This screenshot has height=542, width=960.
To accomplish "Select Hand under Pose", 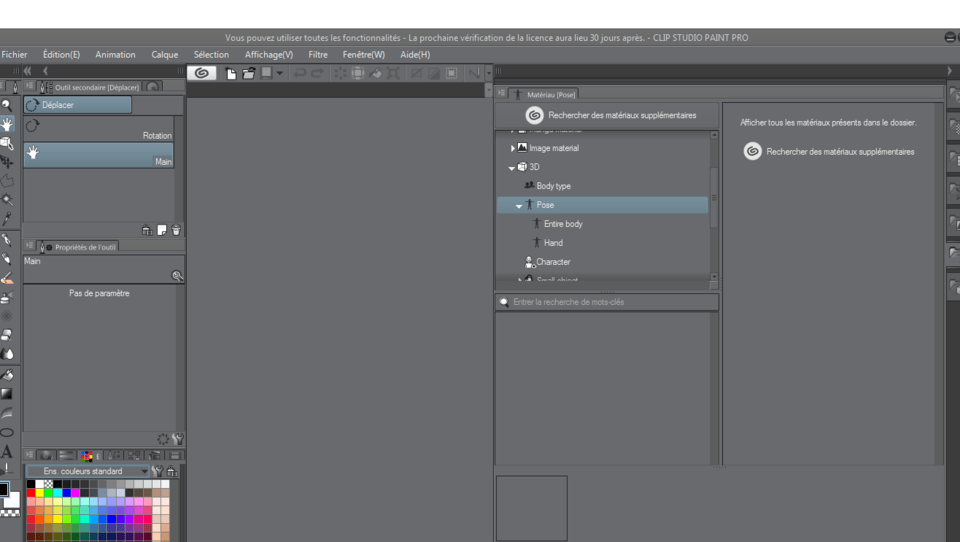I will coord(553,243).
